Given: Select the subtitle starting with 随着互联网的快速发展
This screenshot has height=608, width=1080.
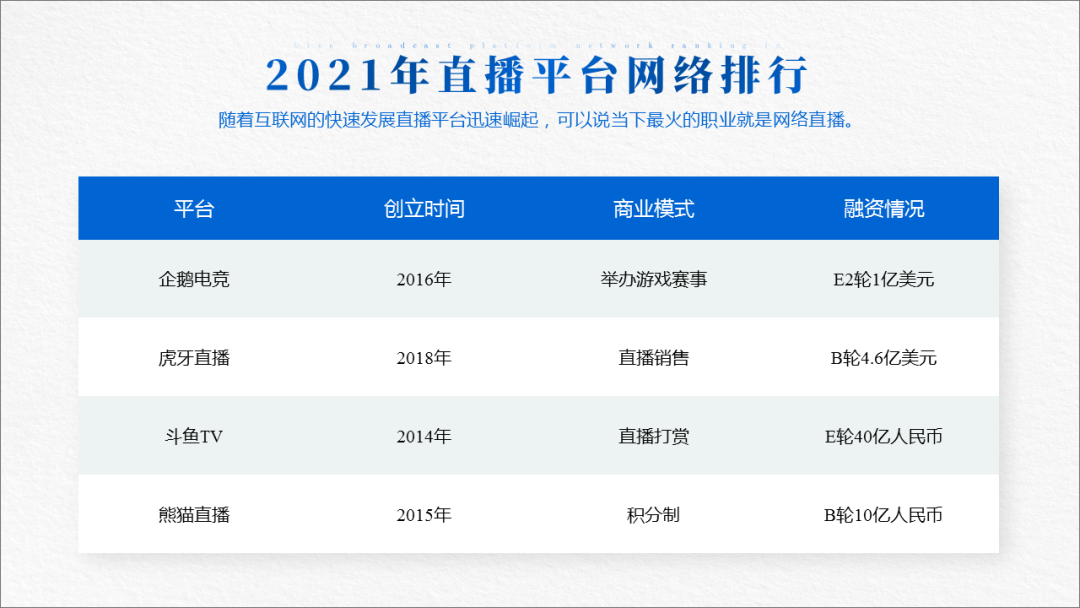Looking at the screenshot, I should (x=537, y=120).
